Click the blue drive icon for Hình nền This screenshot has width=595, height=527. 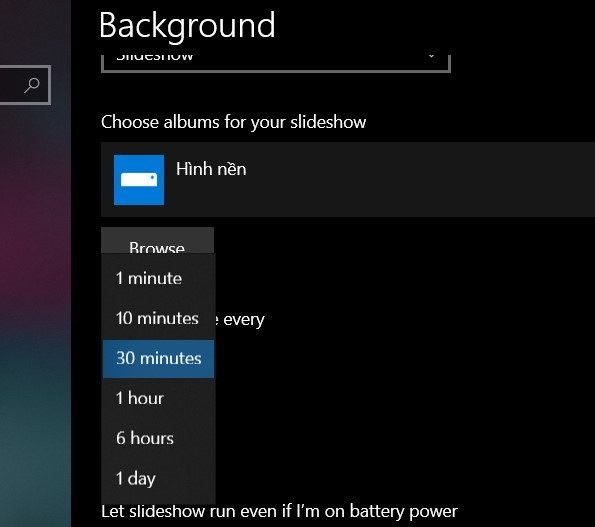[x=139, y=180]
